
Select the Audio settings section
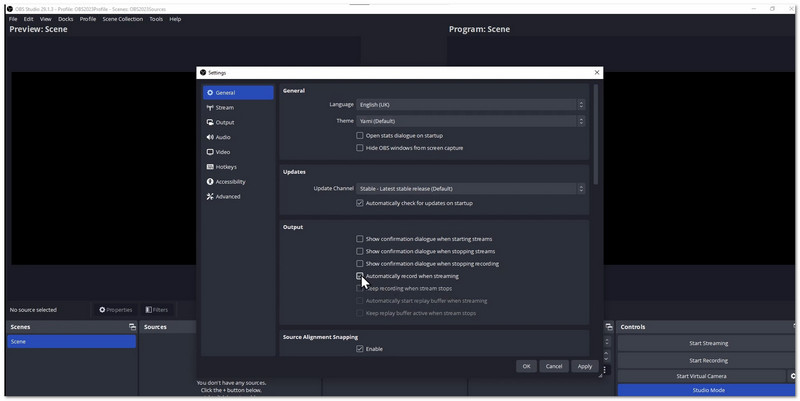223,137
